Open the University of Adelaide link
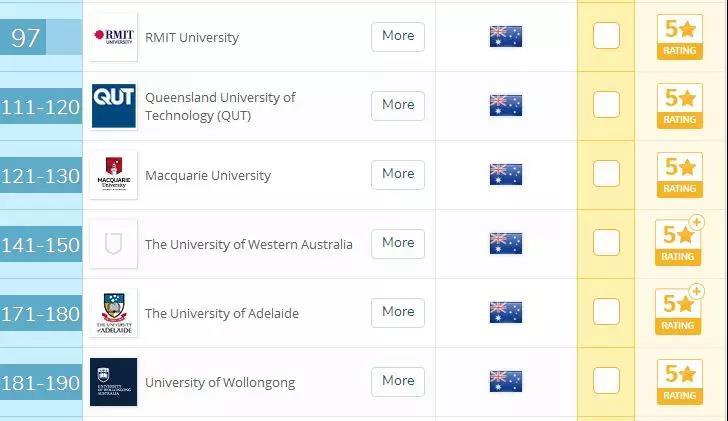The width and height of the screenshot is (728, 421). pyautogui.click(x=221, y=313)
